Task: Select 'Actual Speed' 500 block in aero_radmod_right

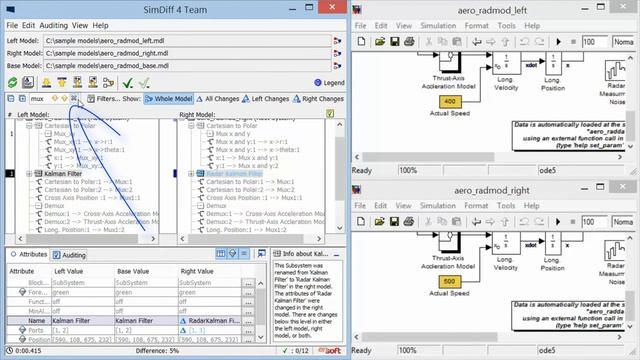Action: (449, 281)
